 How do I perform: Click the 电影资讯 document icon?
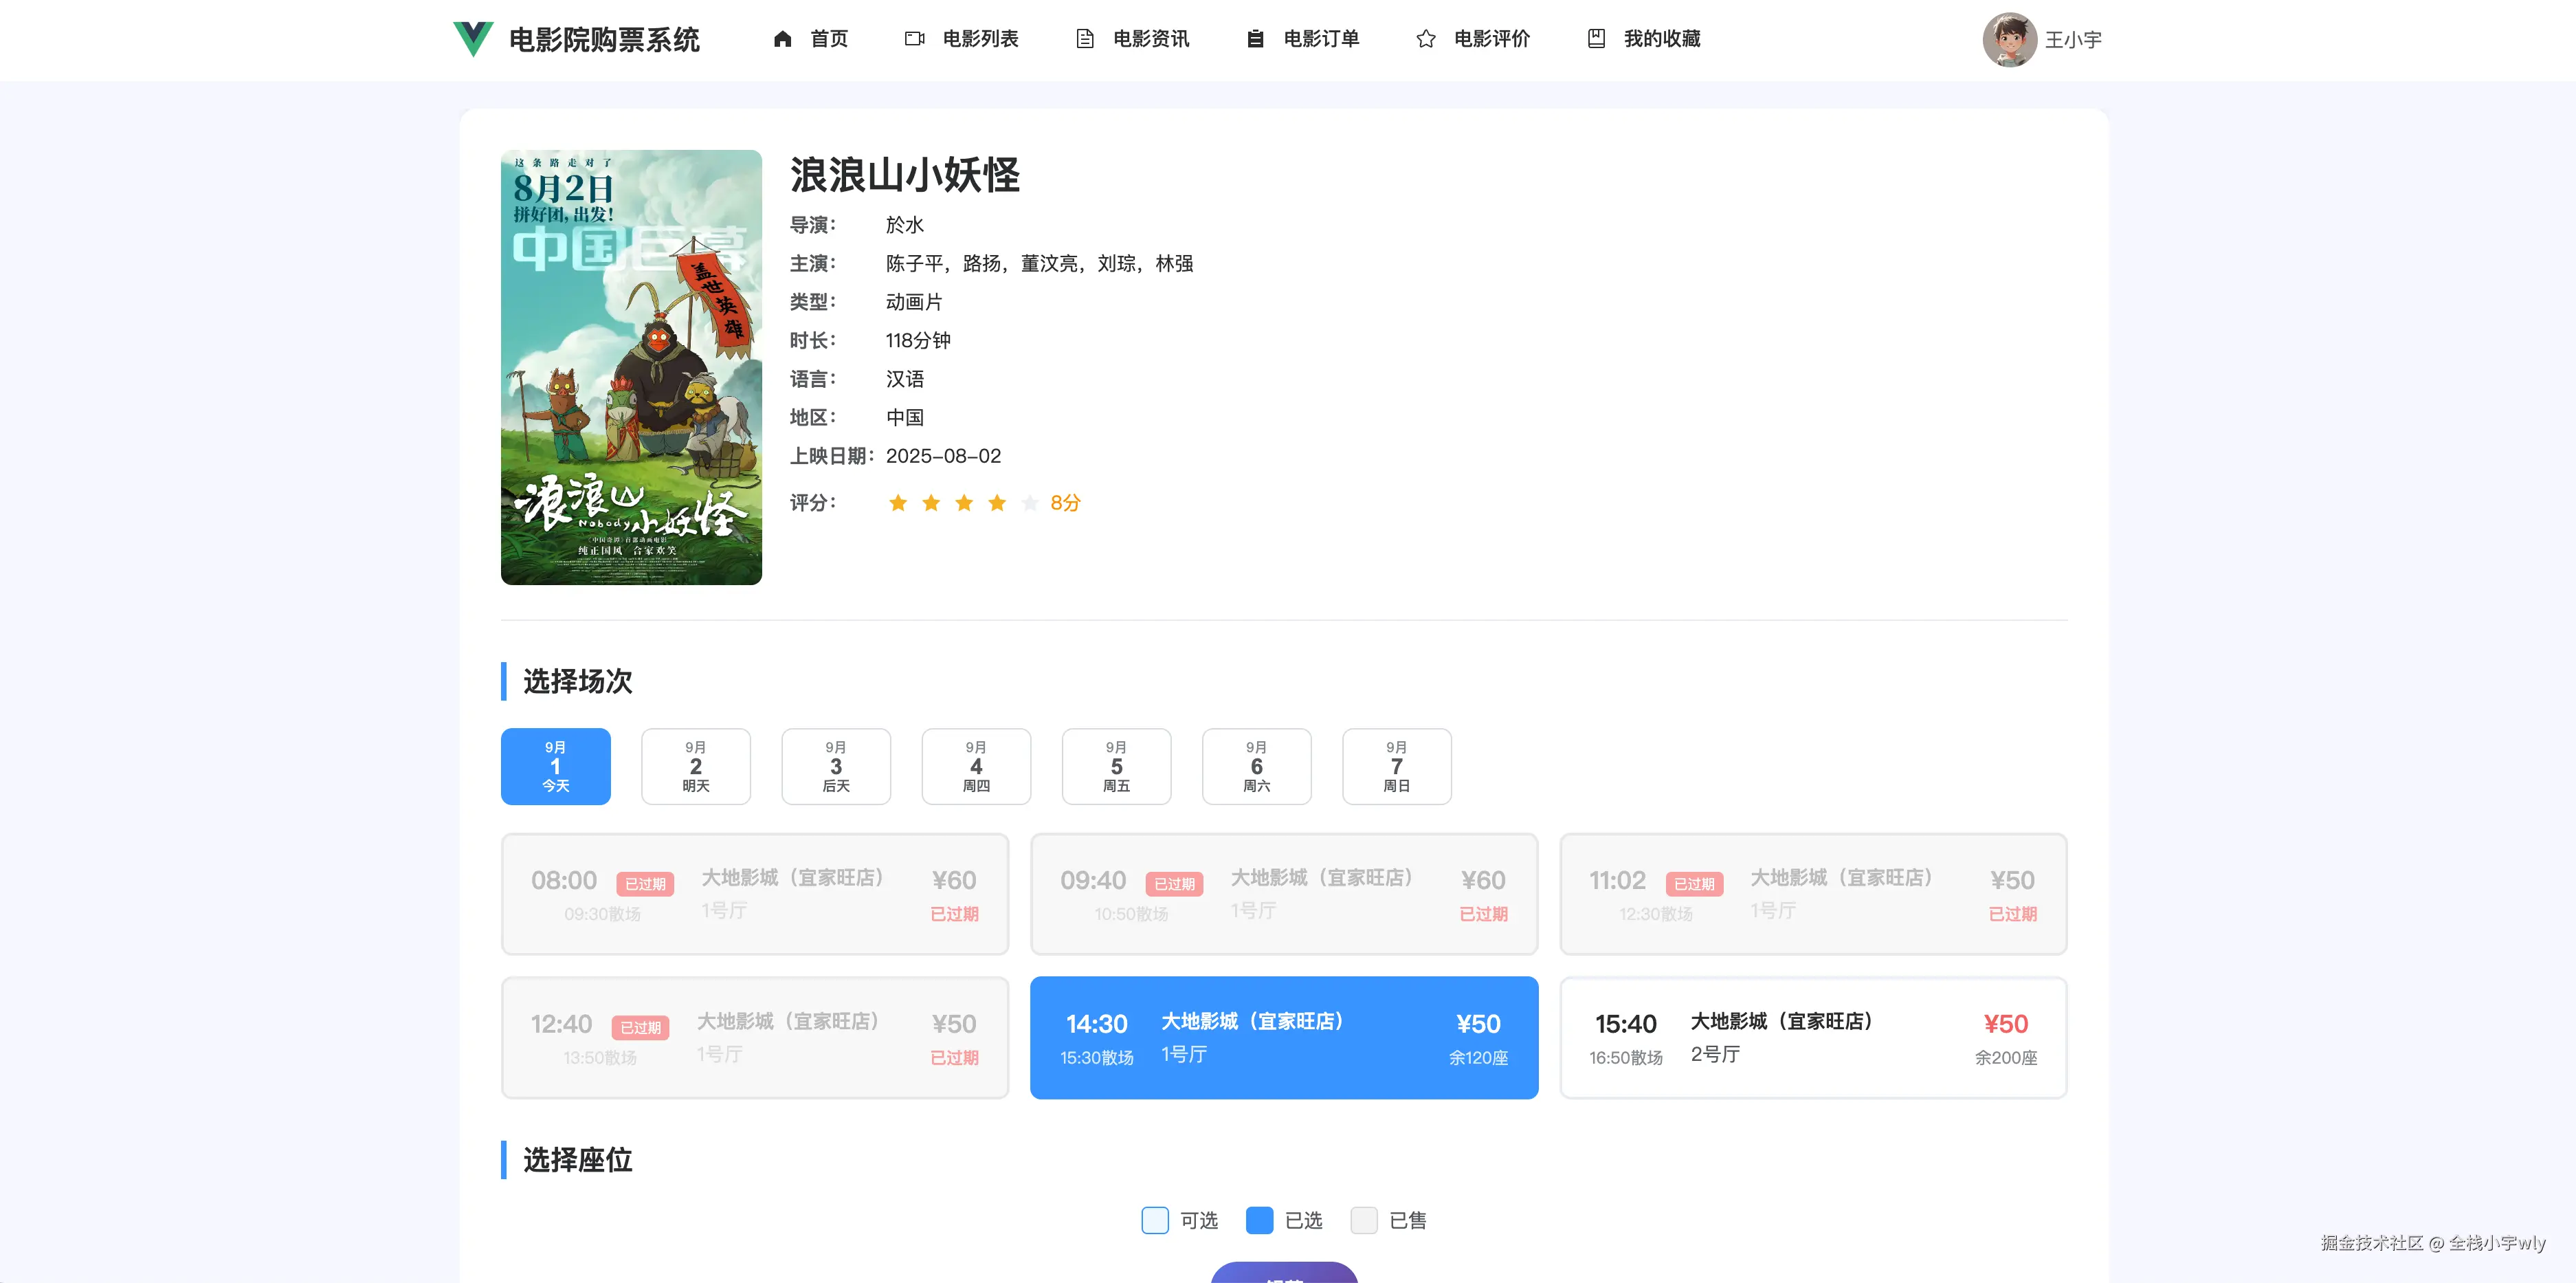click(x=1084, y=39)
